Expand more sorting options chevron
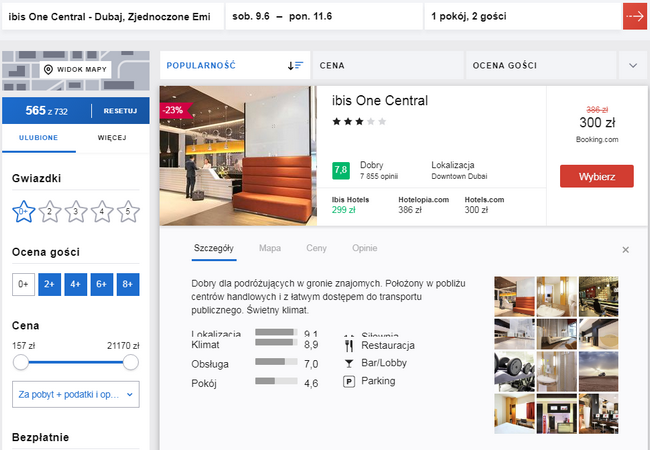Image resolution: width=650 pixels, height=450 pixels. click(x=632, y=65)
